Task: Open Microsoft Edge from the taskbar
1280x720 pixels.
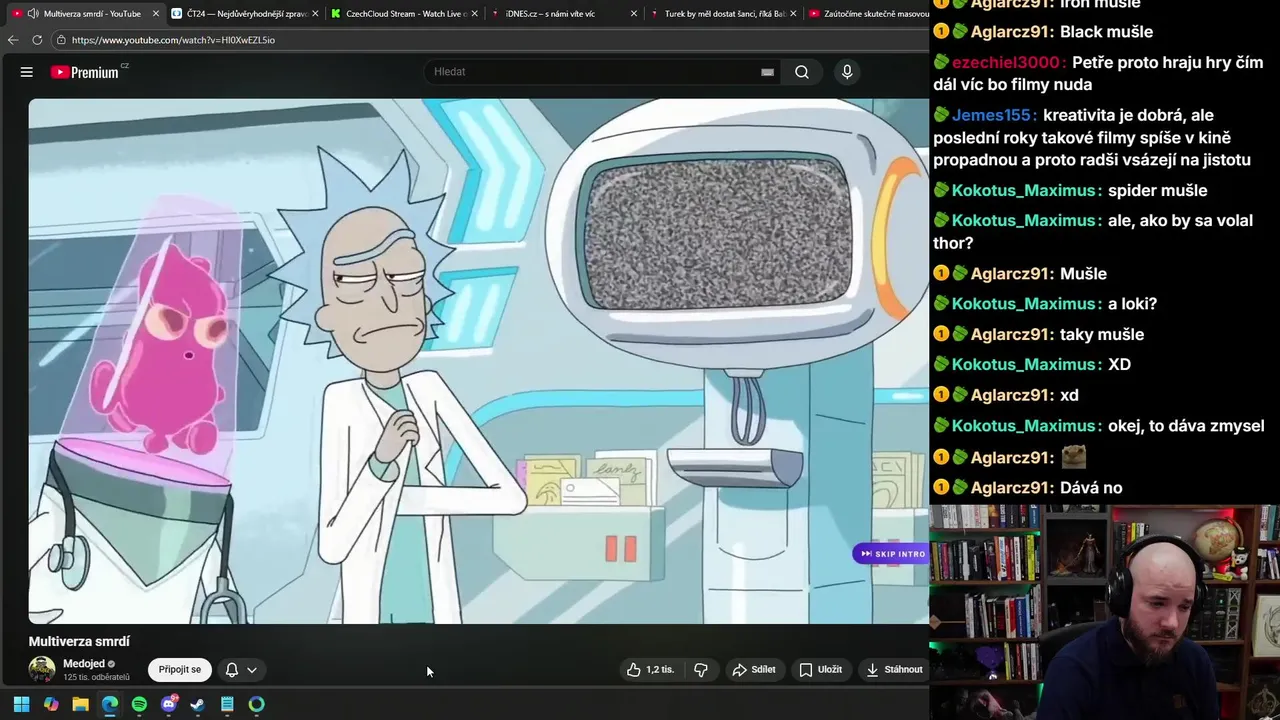Action: [110, 704]
